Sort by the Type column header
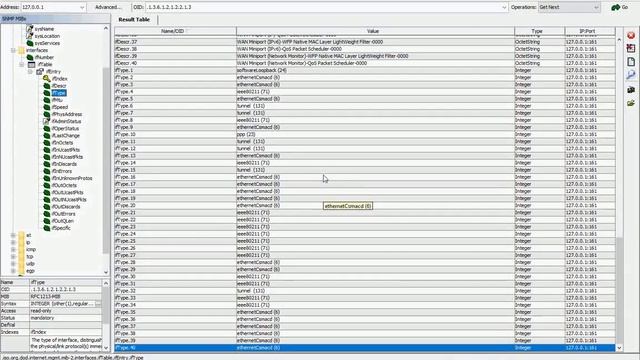The image size is (640, 360). tap(539, 31)
